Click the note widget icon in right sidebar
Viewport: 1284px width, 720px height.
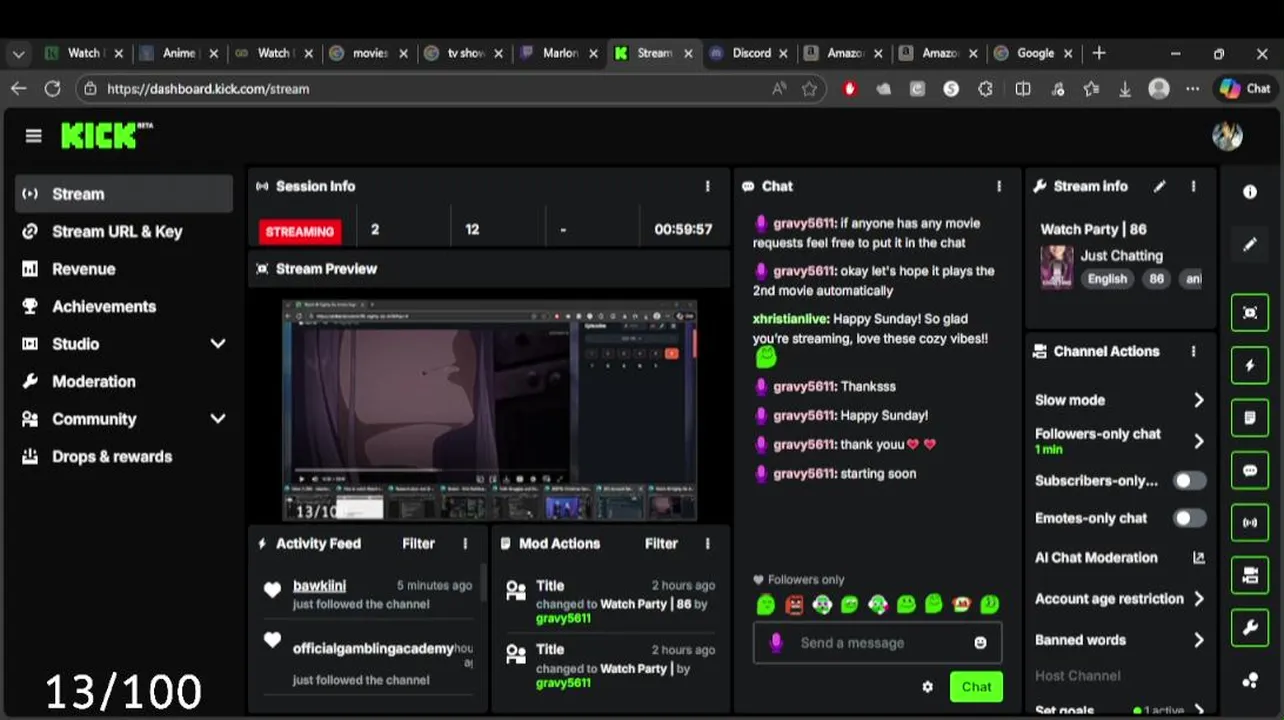click(1250, 418)
